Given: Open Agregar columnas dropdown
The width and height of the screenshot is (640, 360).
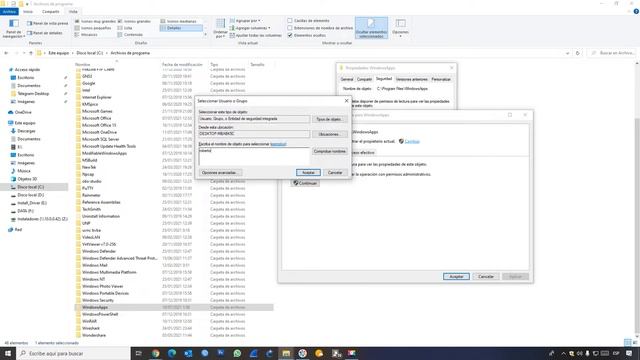Looking at the screenshot, I should point(250,28).
